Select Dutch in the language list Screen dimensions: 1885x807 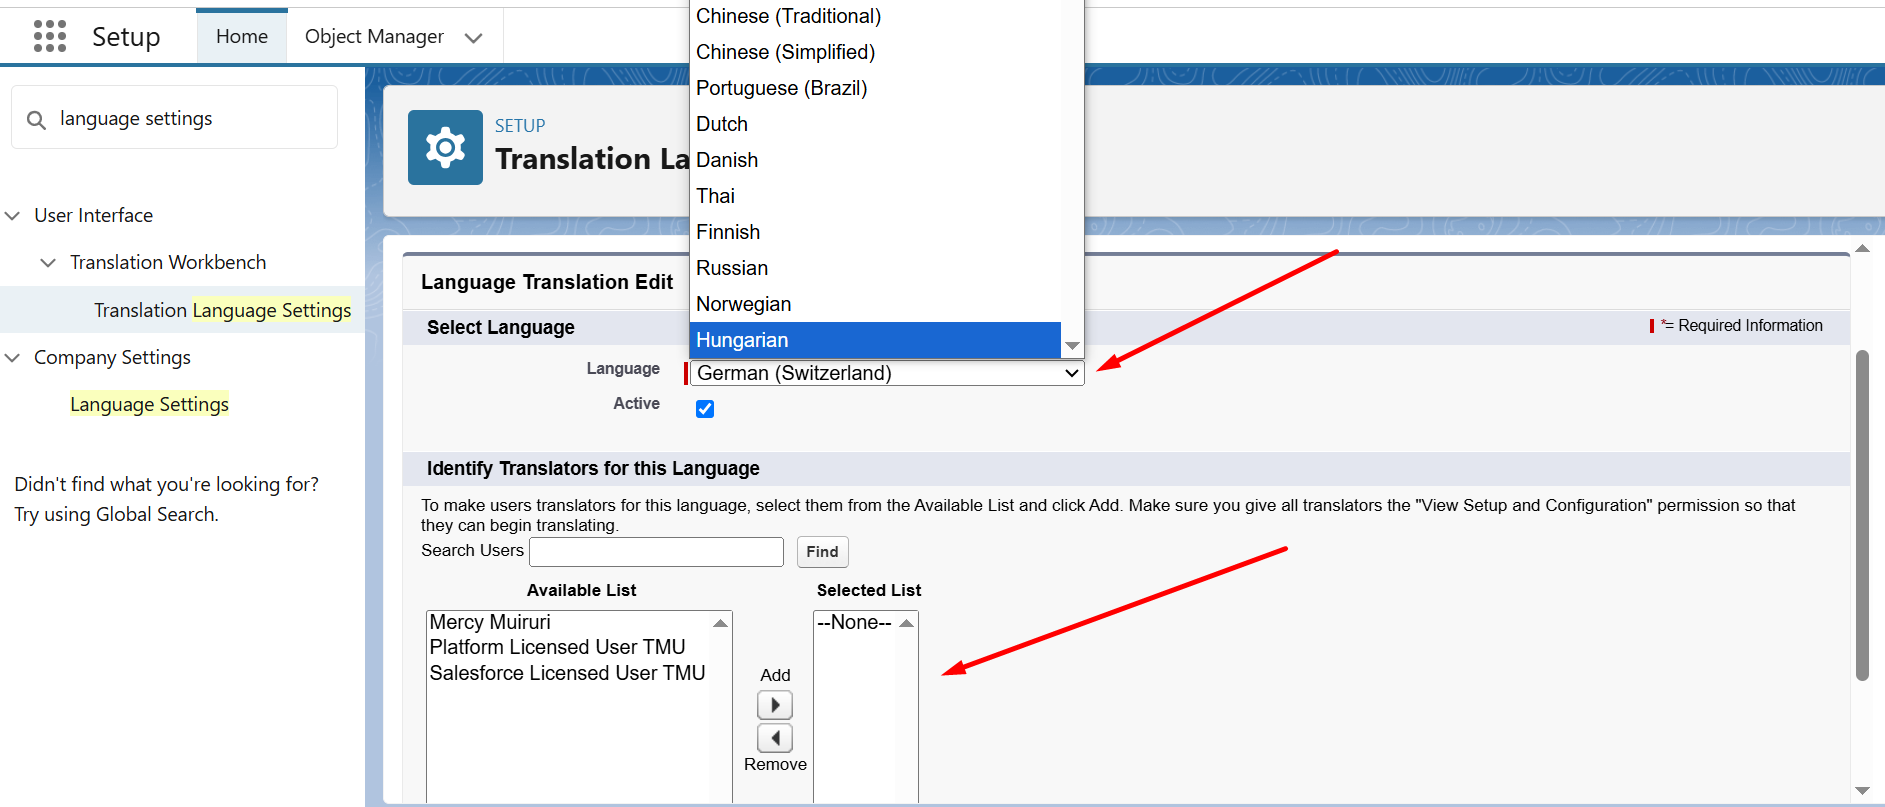875,124
